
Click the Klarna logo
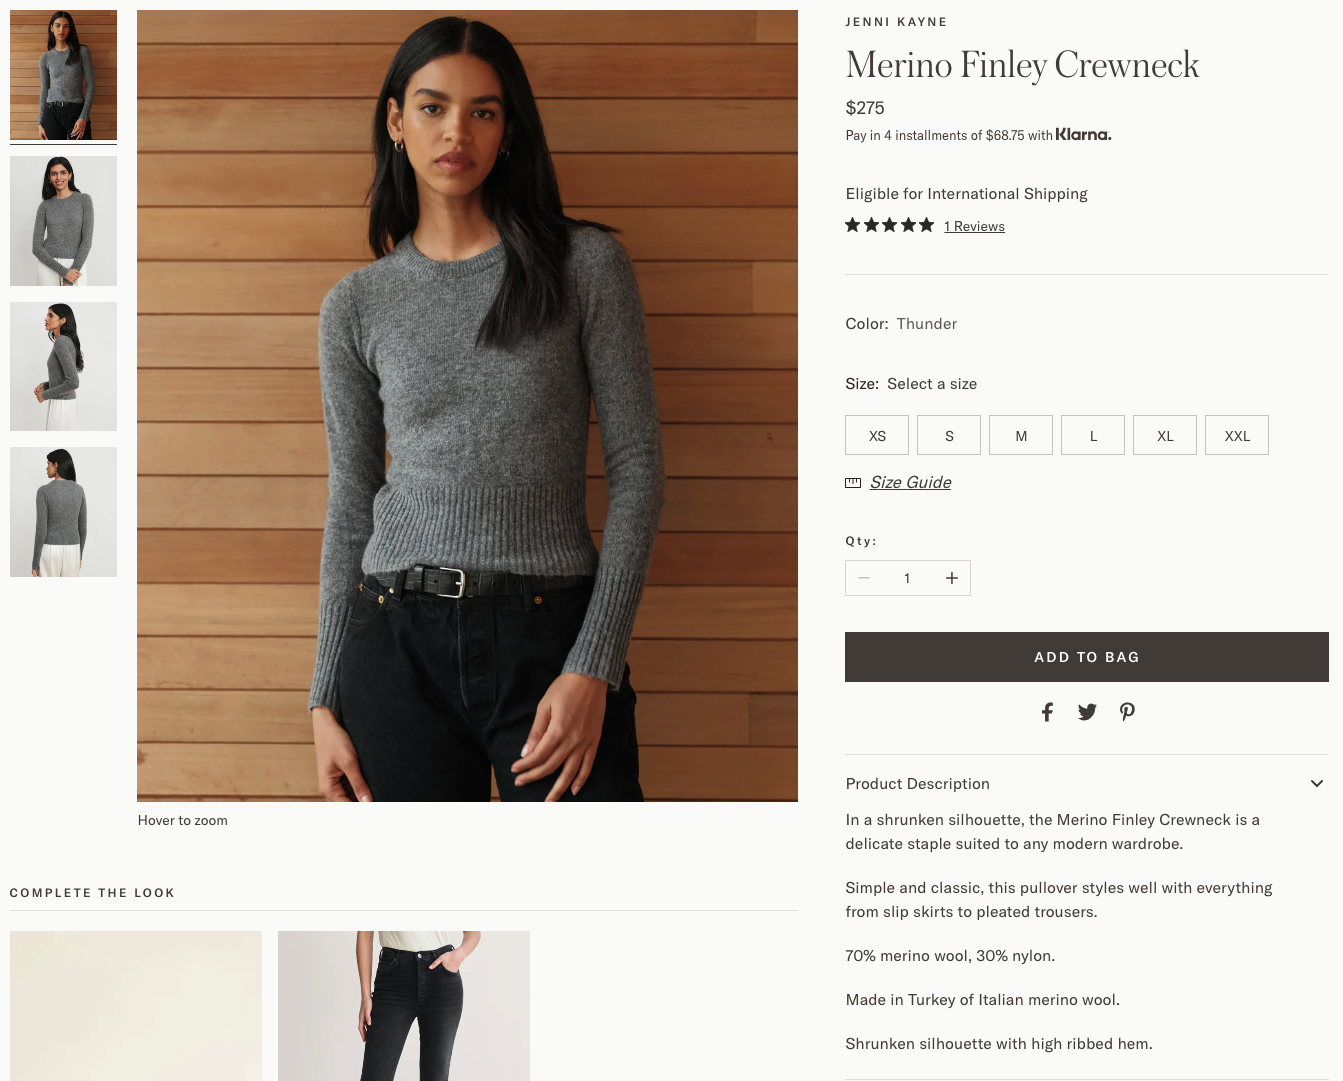(1083, 134)
